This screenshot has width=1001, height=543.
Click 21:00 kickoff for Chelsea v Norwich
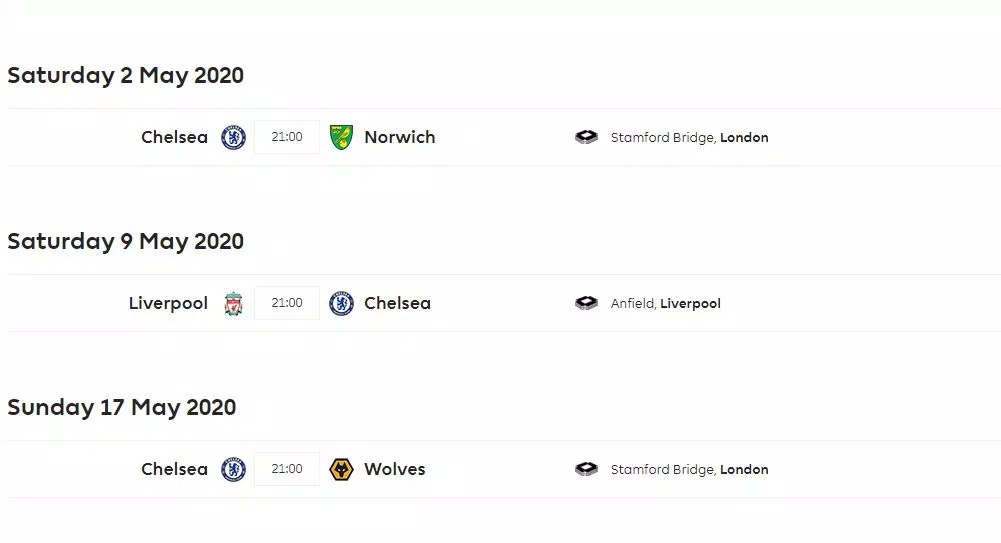click(287, 137)
